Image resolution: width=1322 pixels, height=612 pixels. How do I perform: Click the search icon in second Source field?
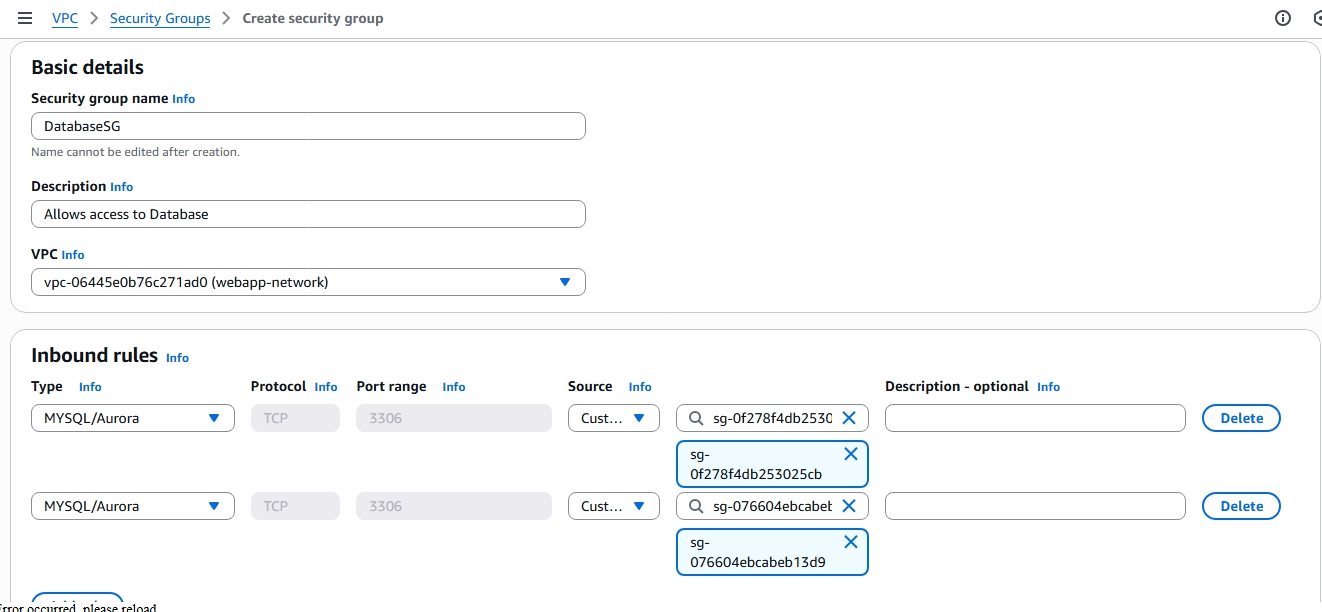pos(695,506)
